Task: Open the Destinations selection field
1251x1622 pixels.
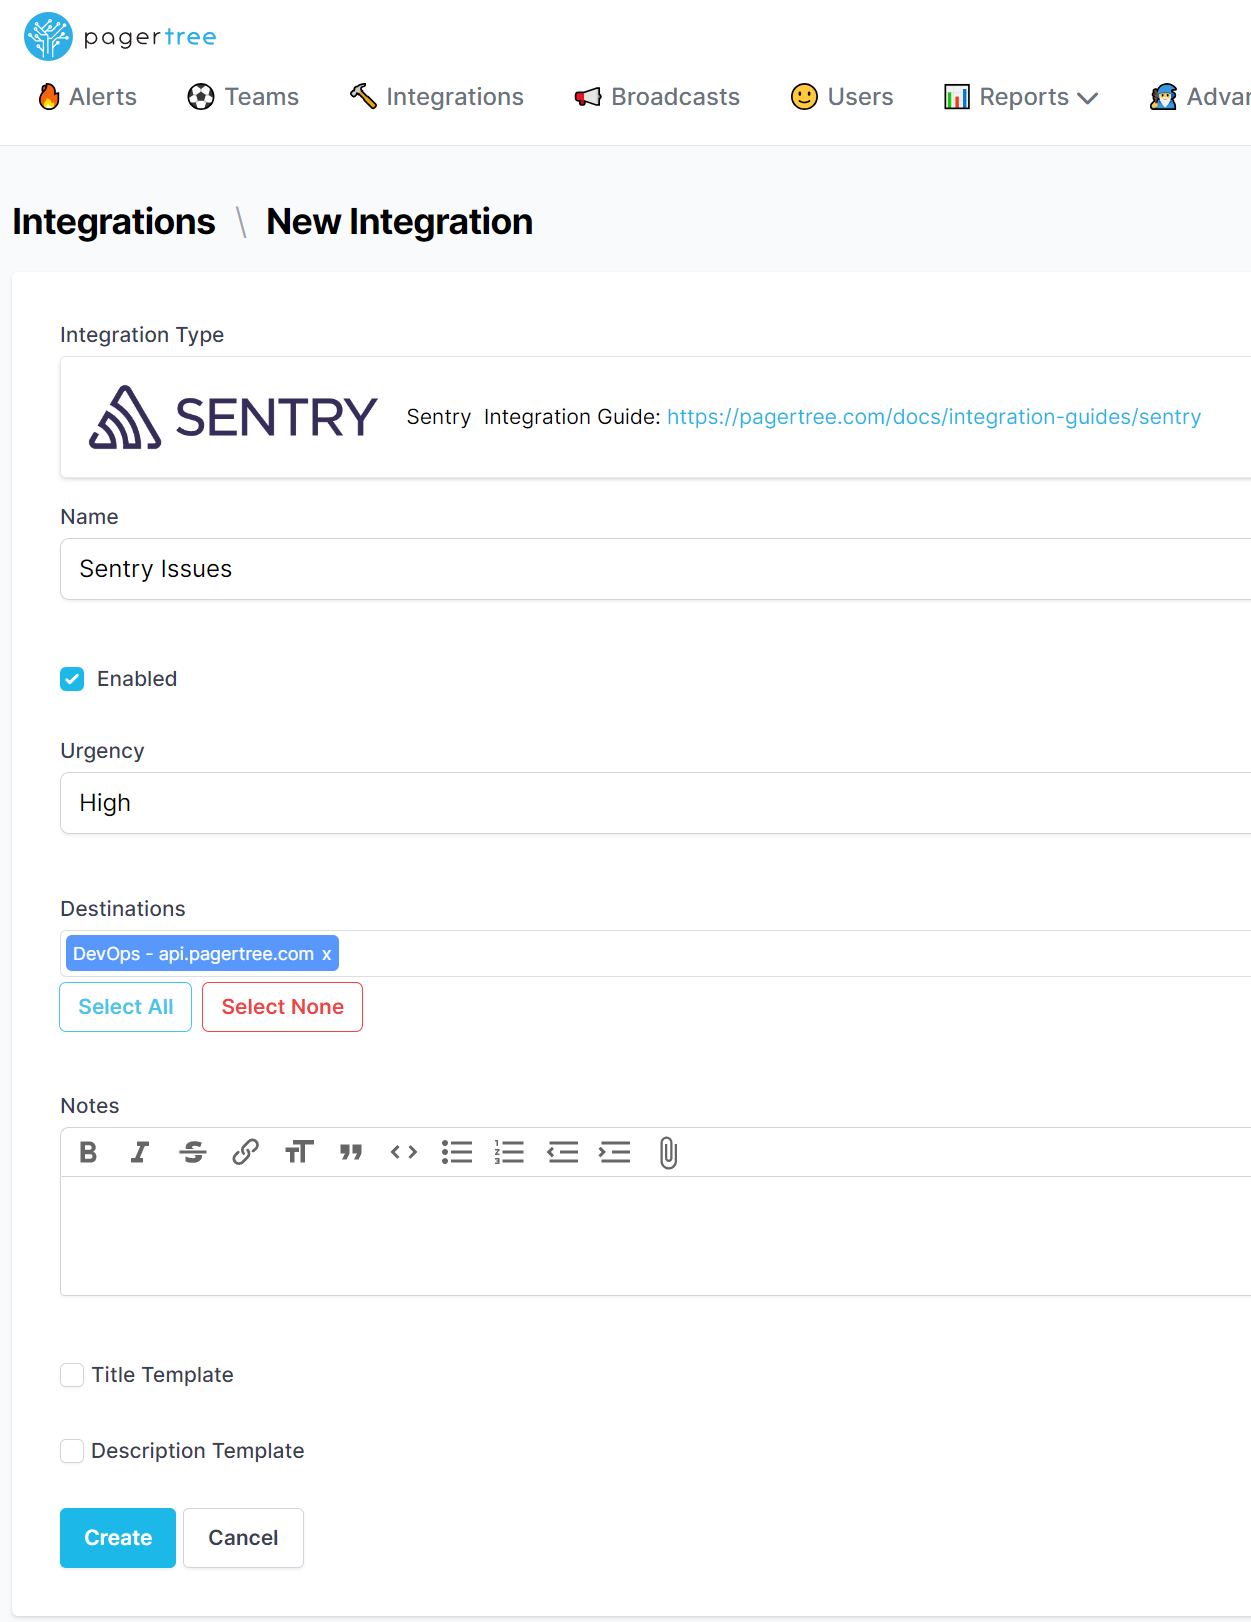Action: [x=790, y=954]
